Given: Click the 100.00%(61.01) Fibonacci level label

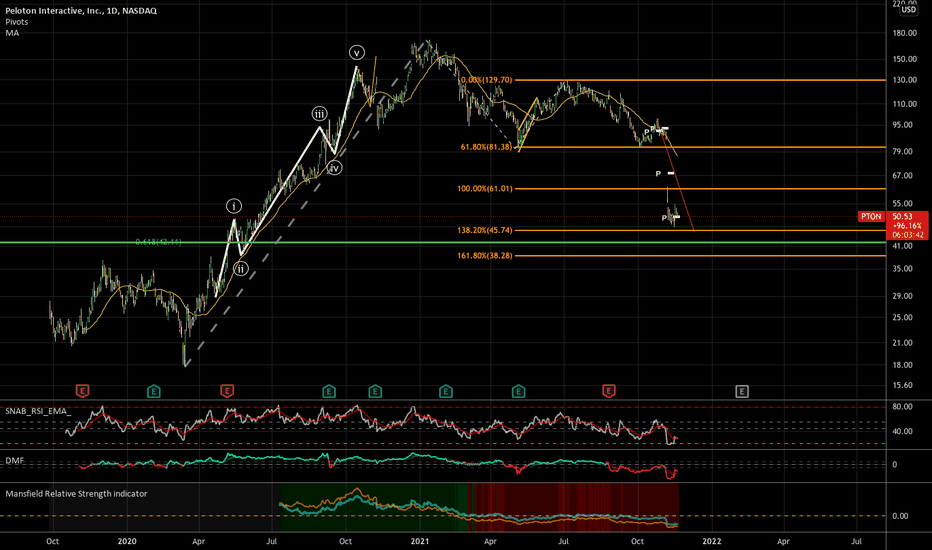Looking at the screenshot, I should click(484, 188).
